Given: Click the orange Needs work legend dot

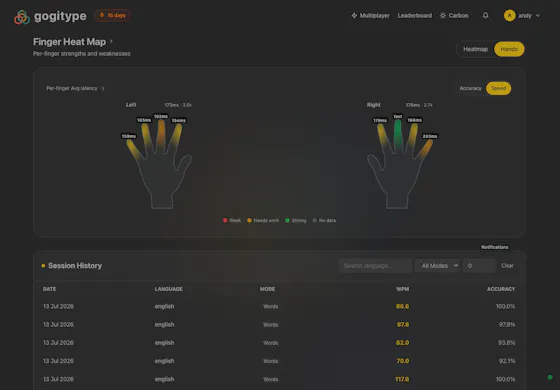Looking at the screenshot, I should (249, 220).
